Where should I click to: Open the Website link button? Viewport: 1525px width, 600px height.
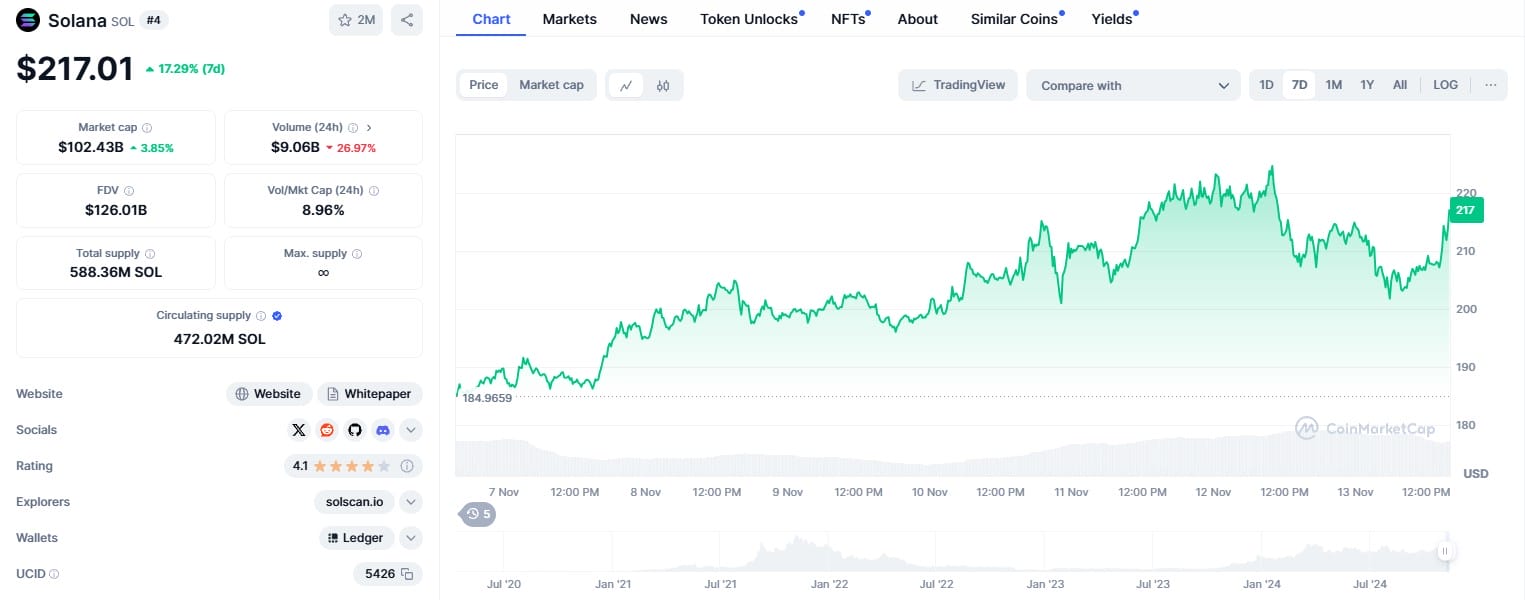click(x=269, y=394)
